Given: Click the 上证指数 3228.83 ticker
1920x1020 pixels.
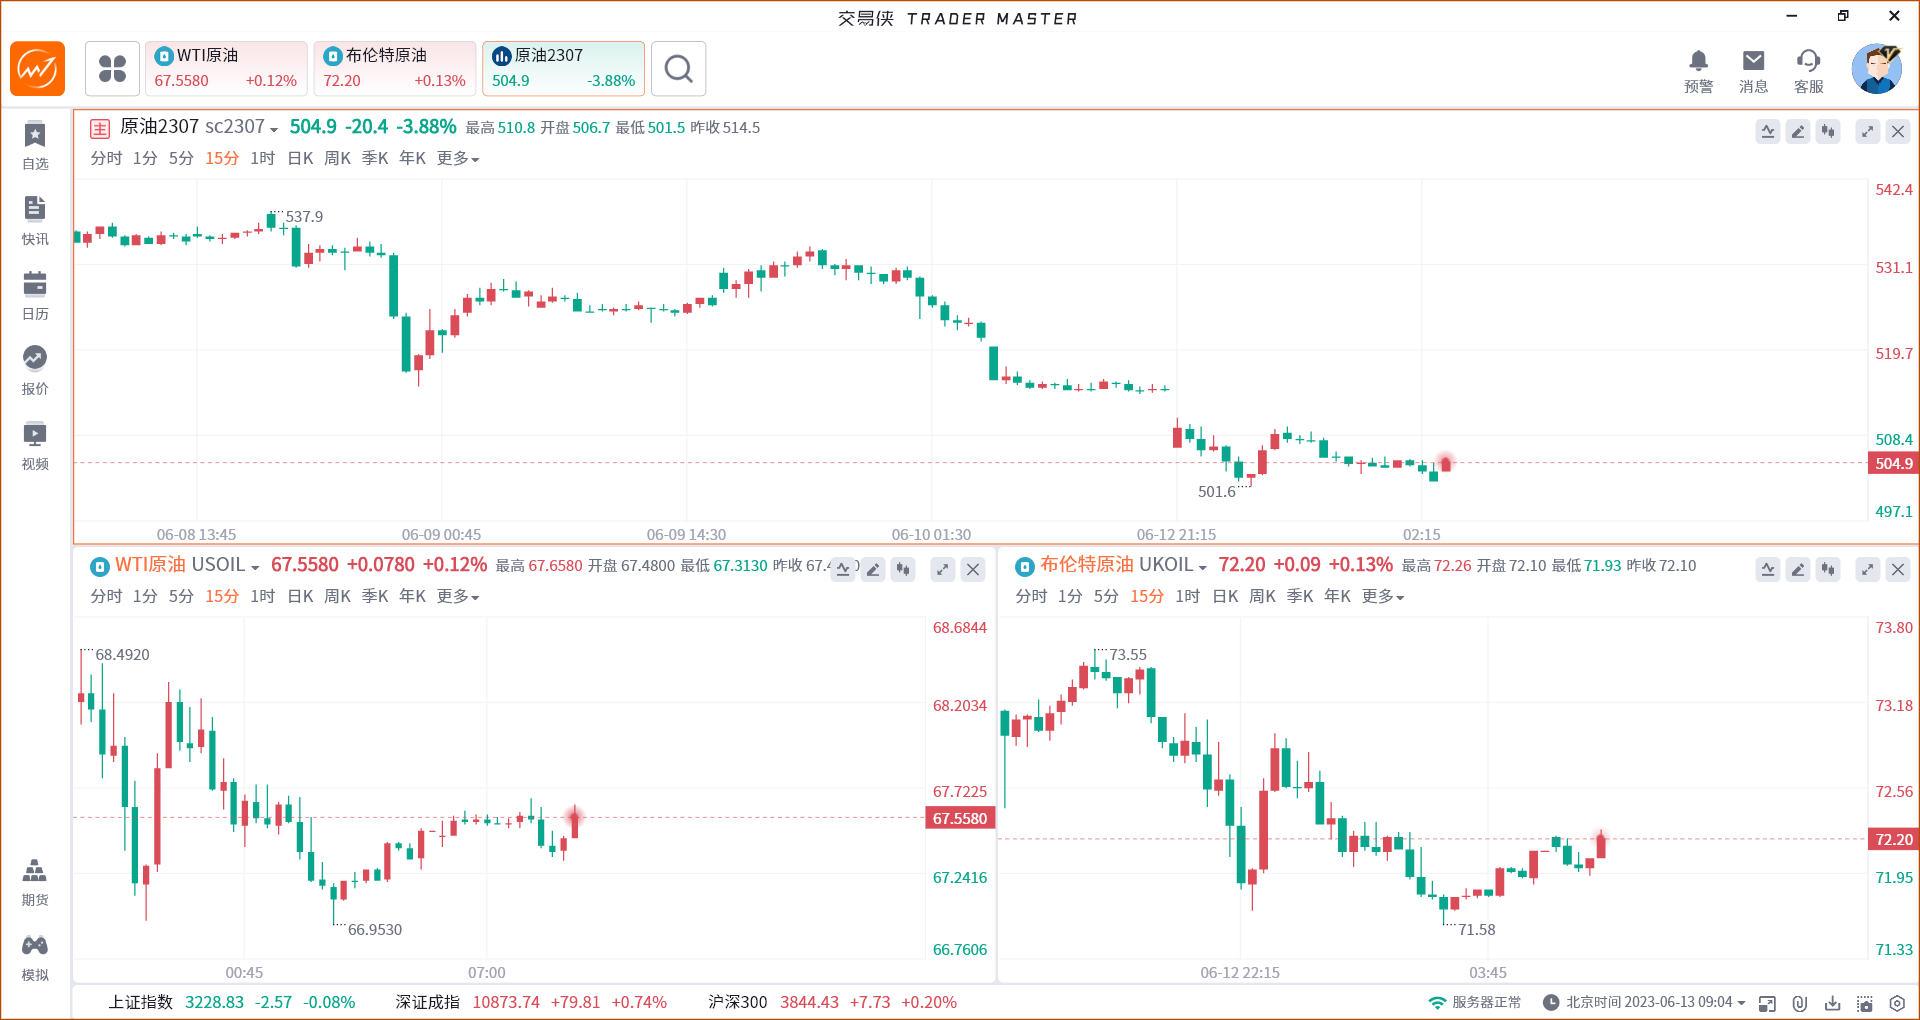Looking at the screenshot, I should click(x=231, y=1002).
